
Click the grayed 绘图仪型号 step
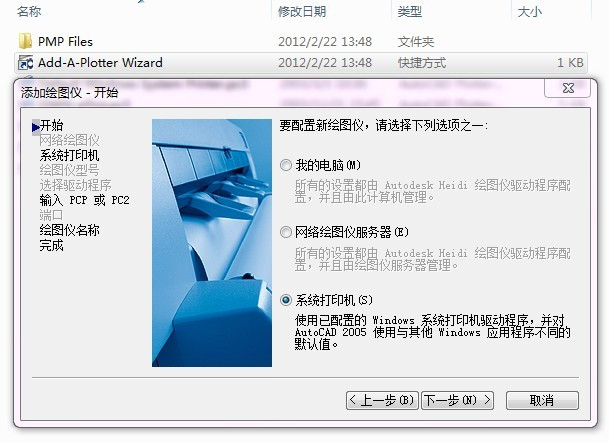point(69,170)
